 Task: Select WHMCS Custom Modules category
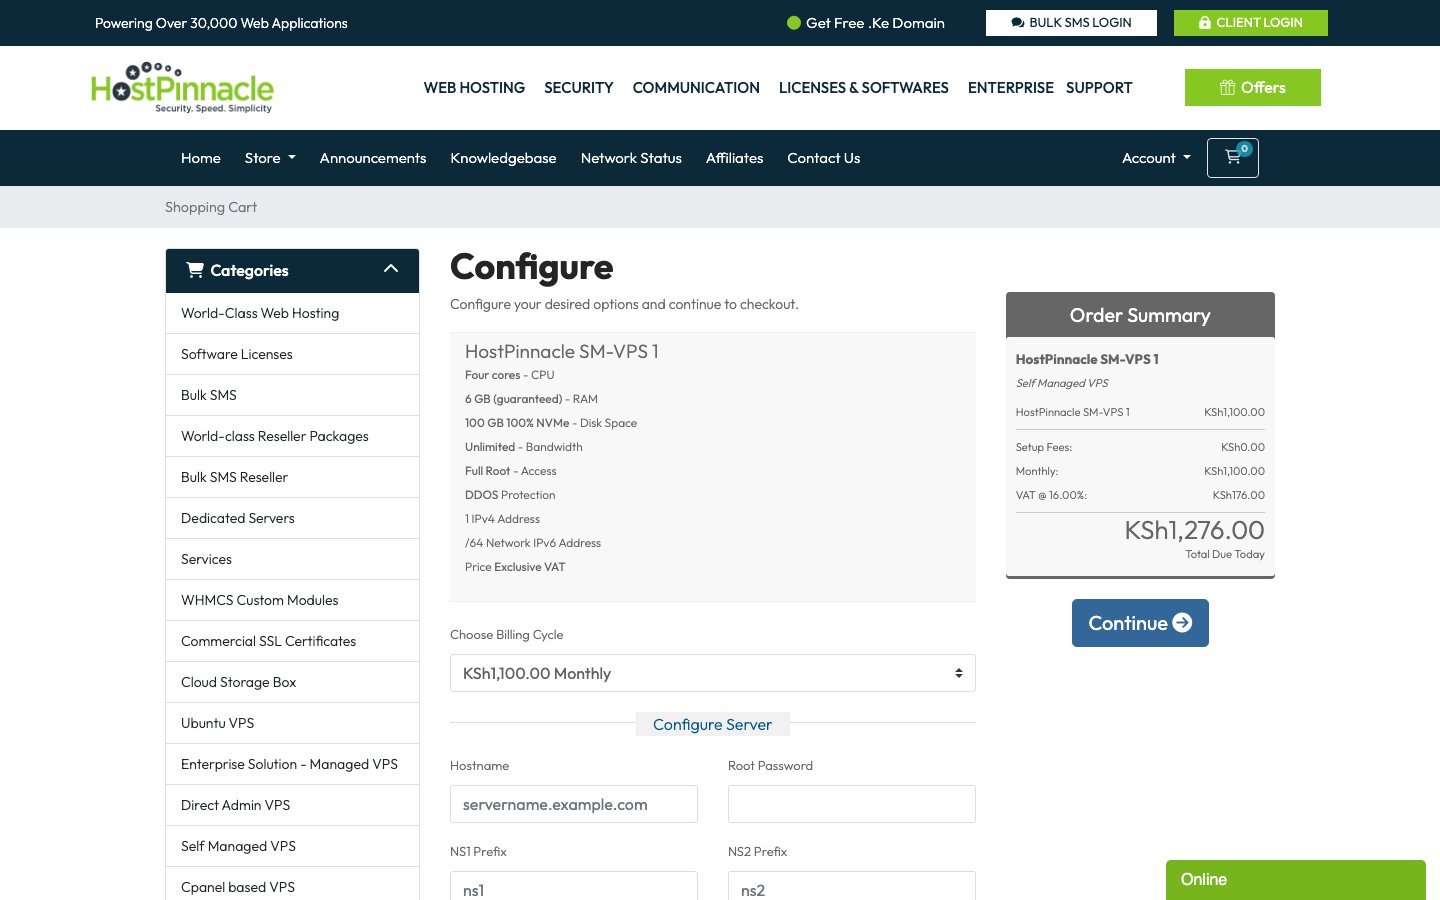(x=292, y=600)
